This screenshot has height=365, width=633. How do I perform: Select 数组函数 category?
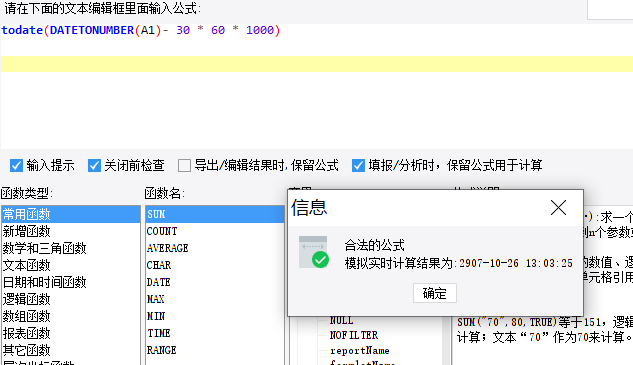[71, 316]
